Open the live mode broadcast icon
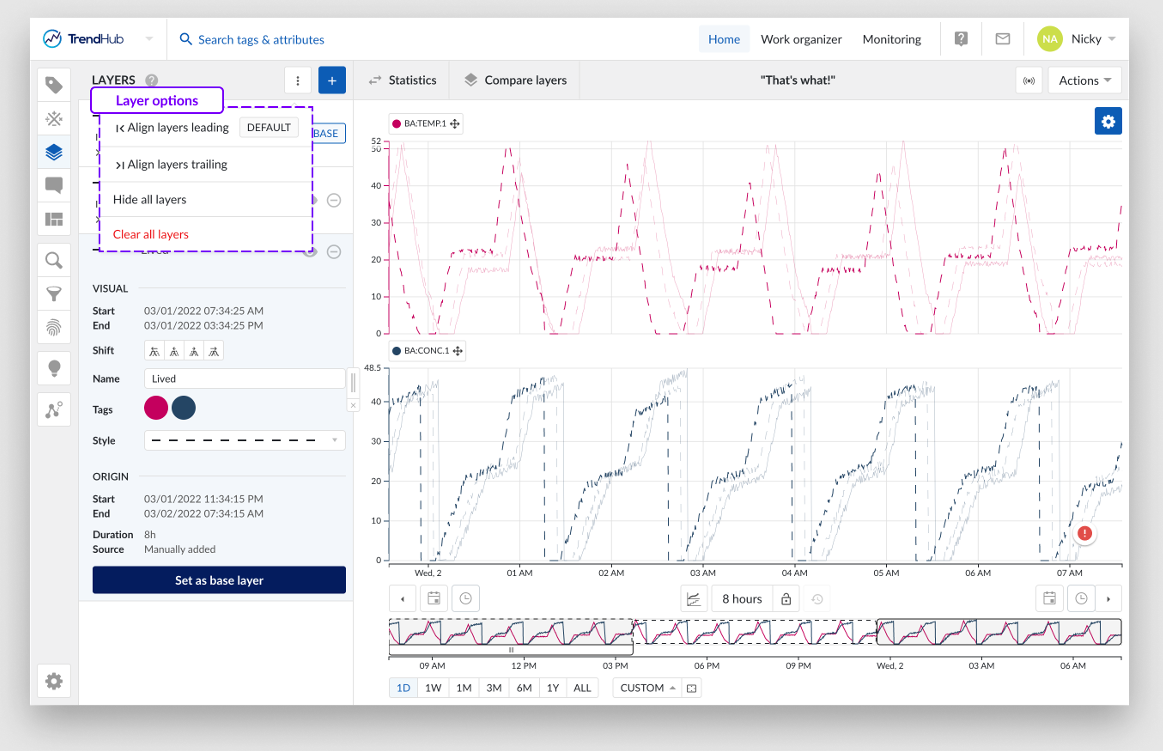Viewport: 1163px width, 751px height. pos(1028,80)
